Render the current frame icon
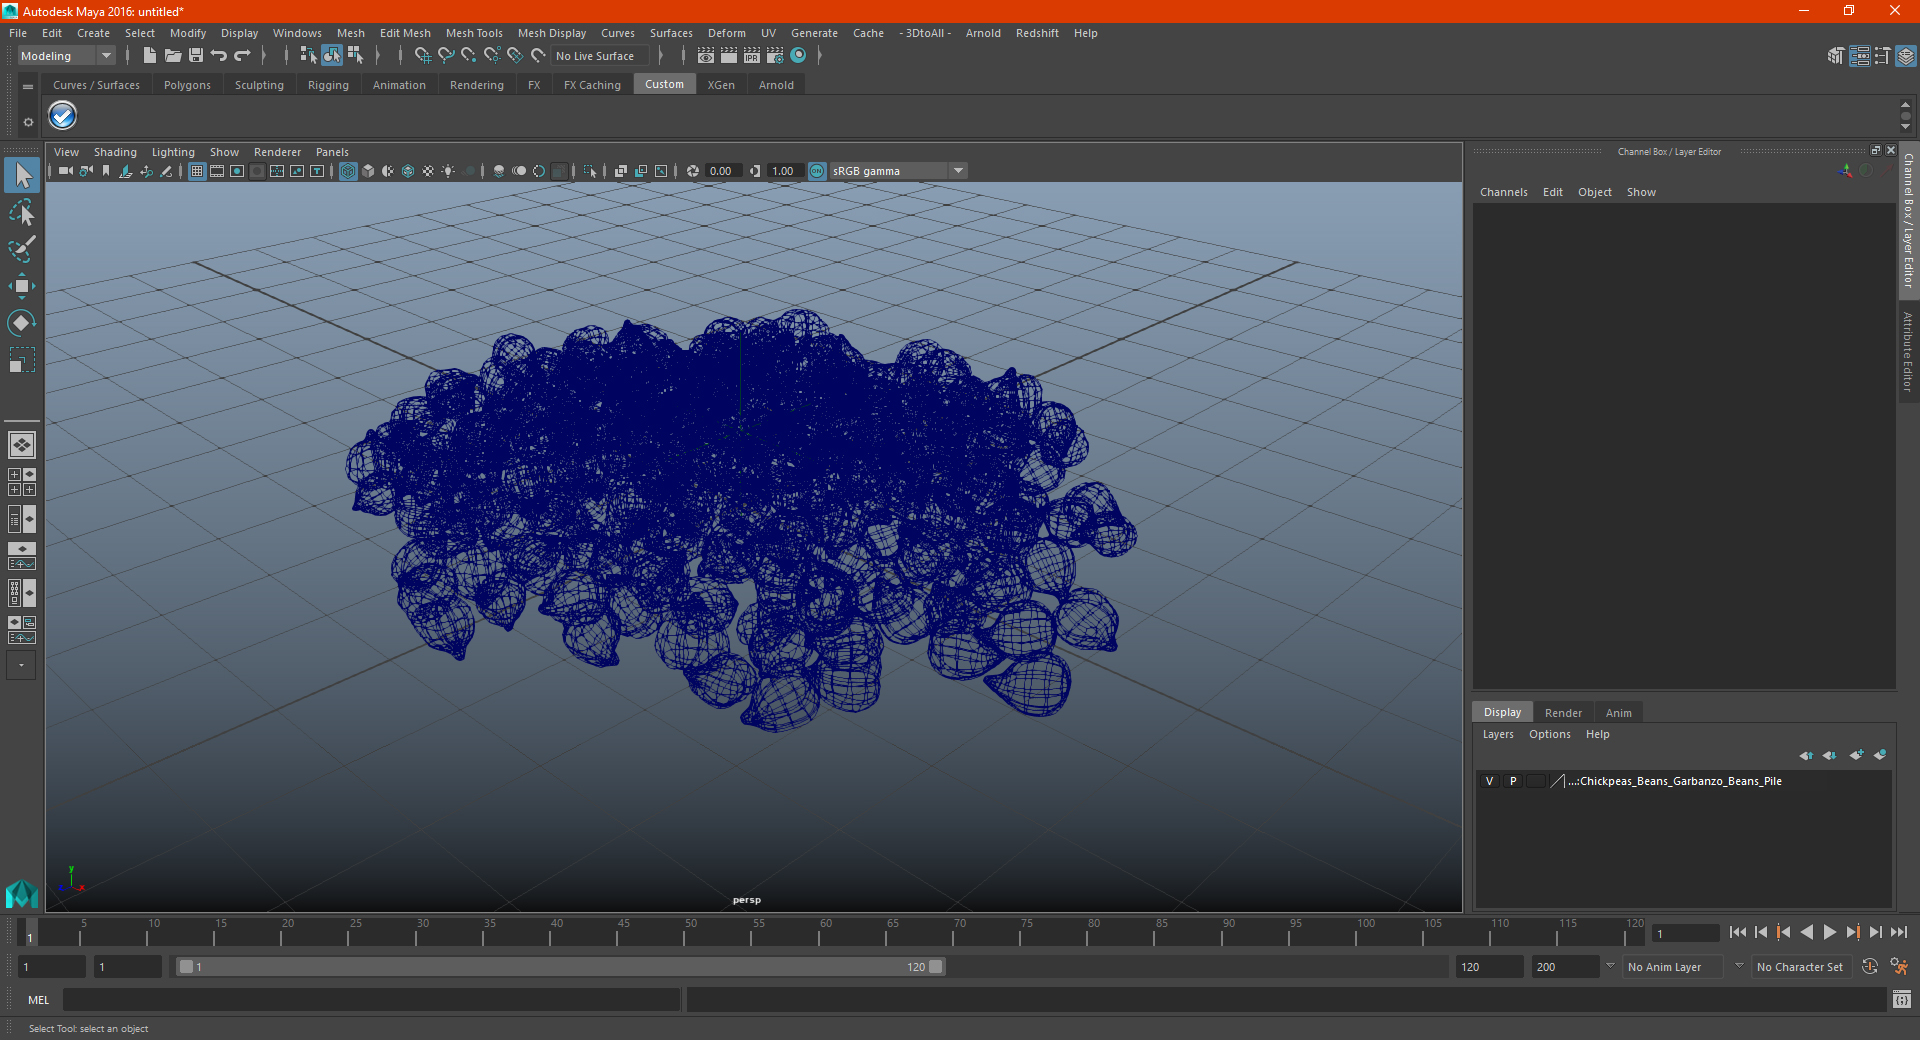Viewport: 1920px width, 1040px height. pyautogui.click(x=729, y=56)
